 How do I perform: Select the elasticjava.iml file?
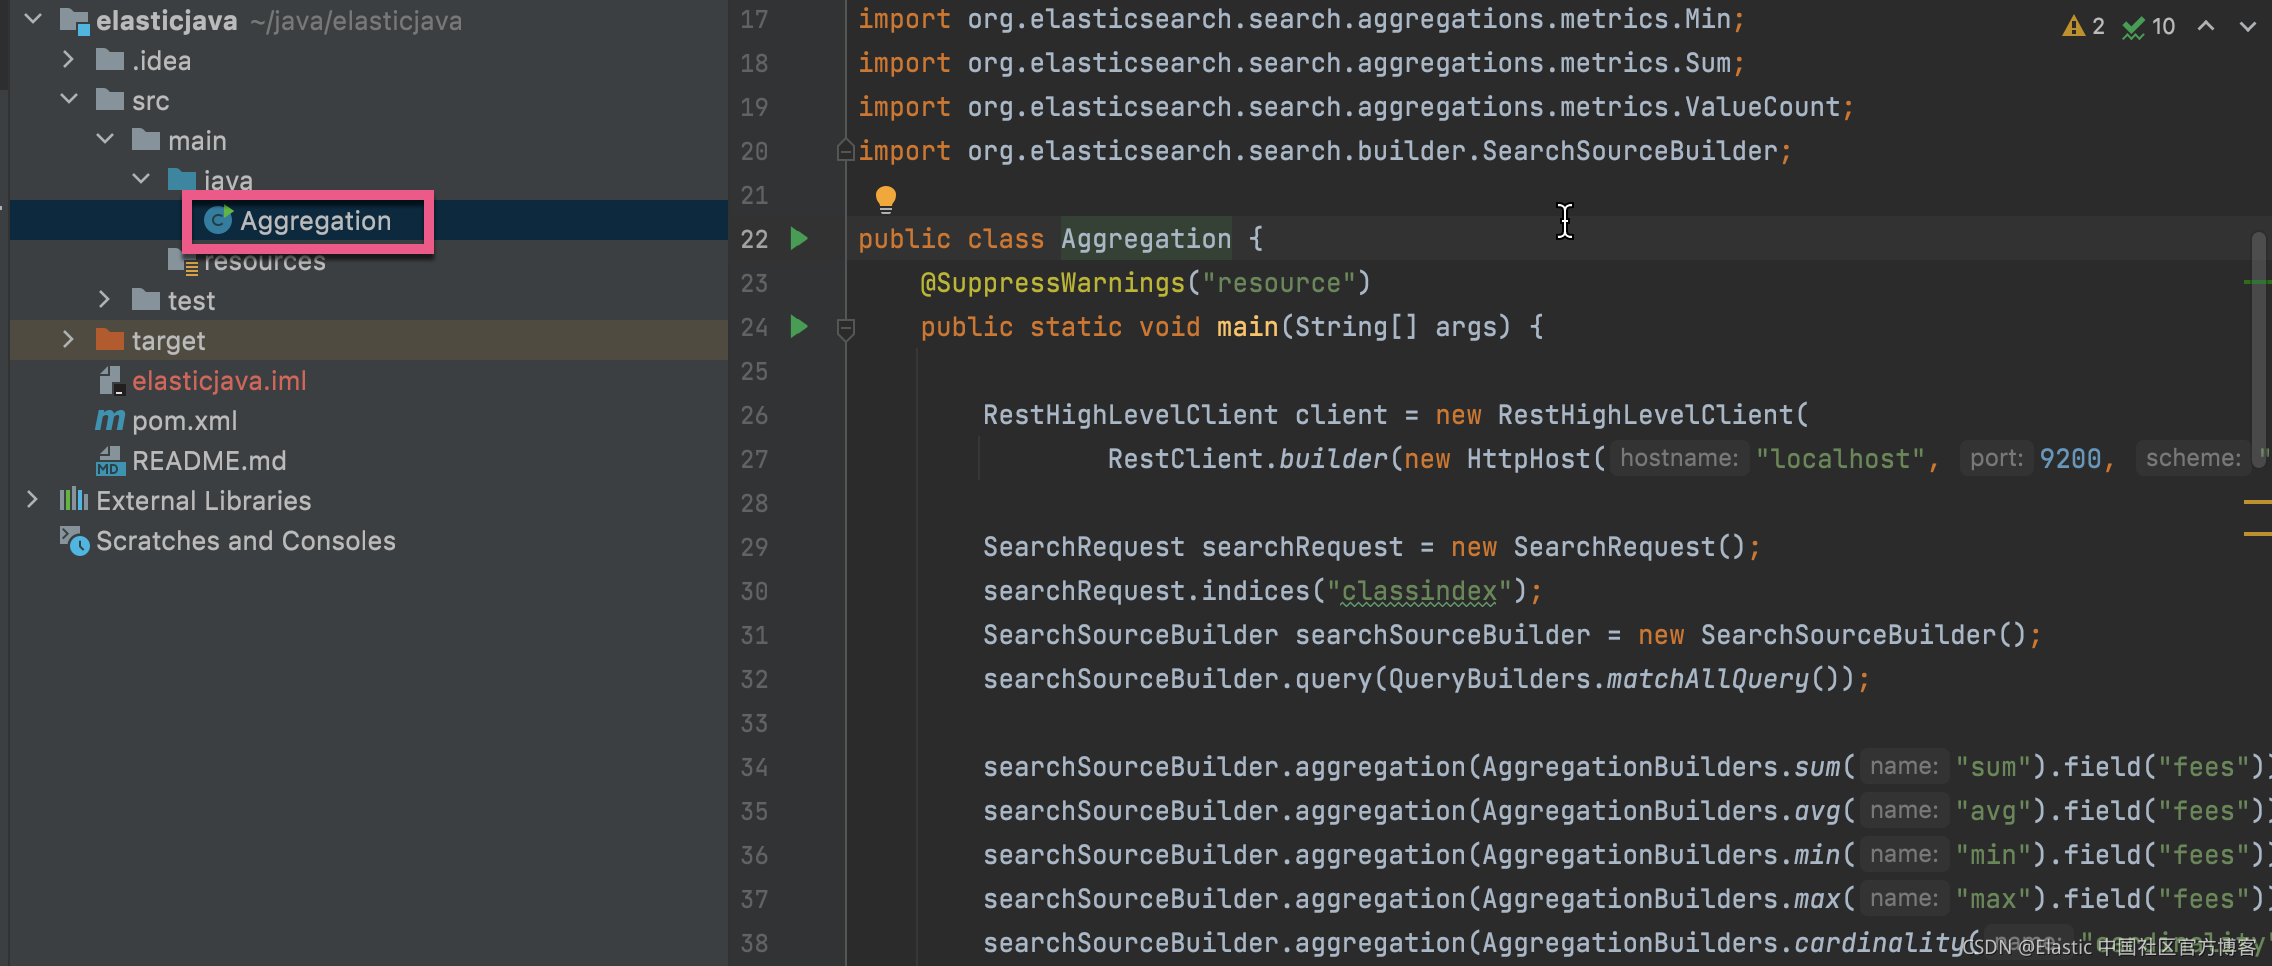click(x=220, y=380)
